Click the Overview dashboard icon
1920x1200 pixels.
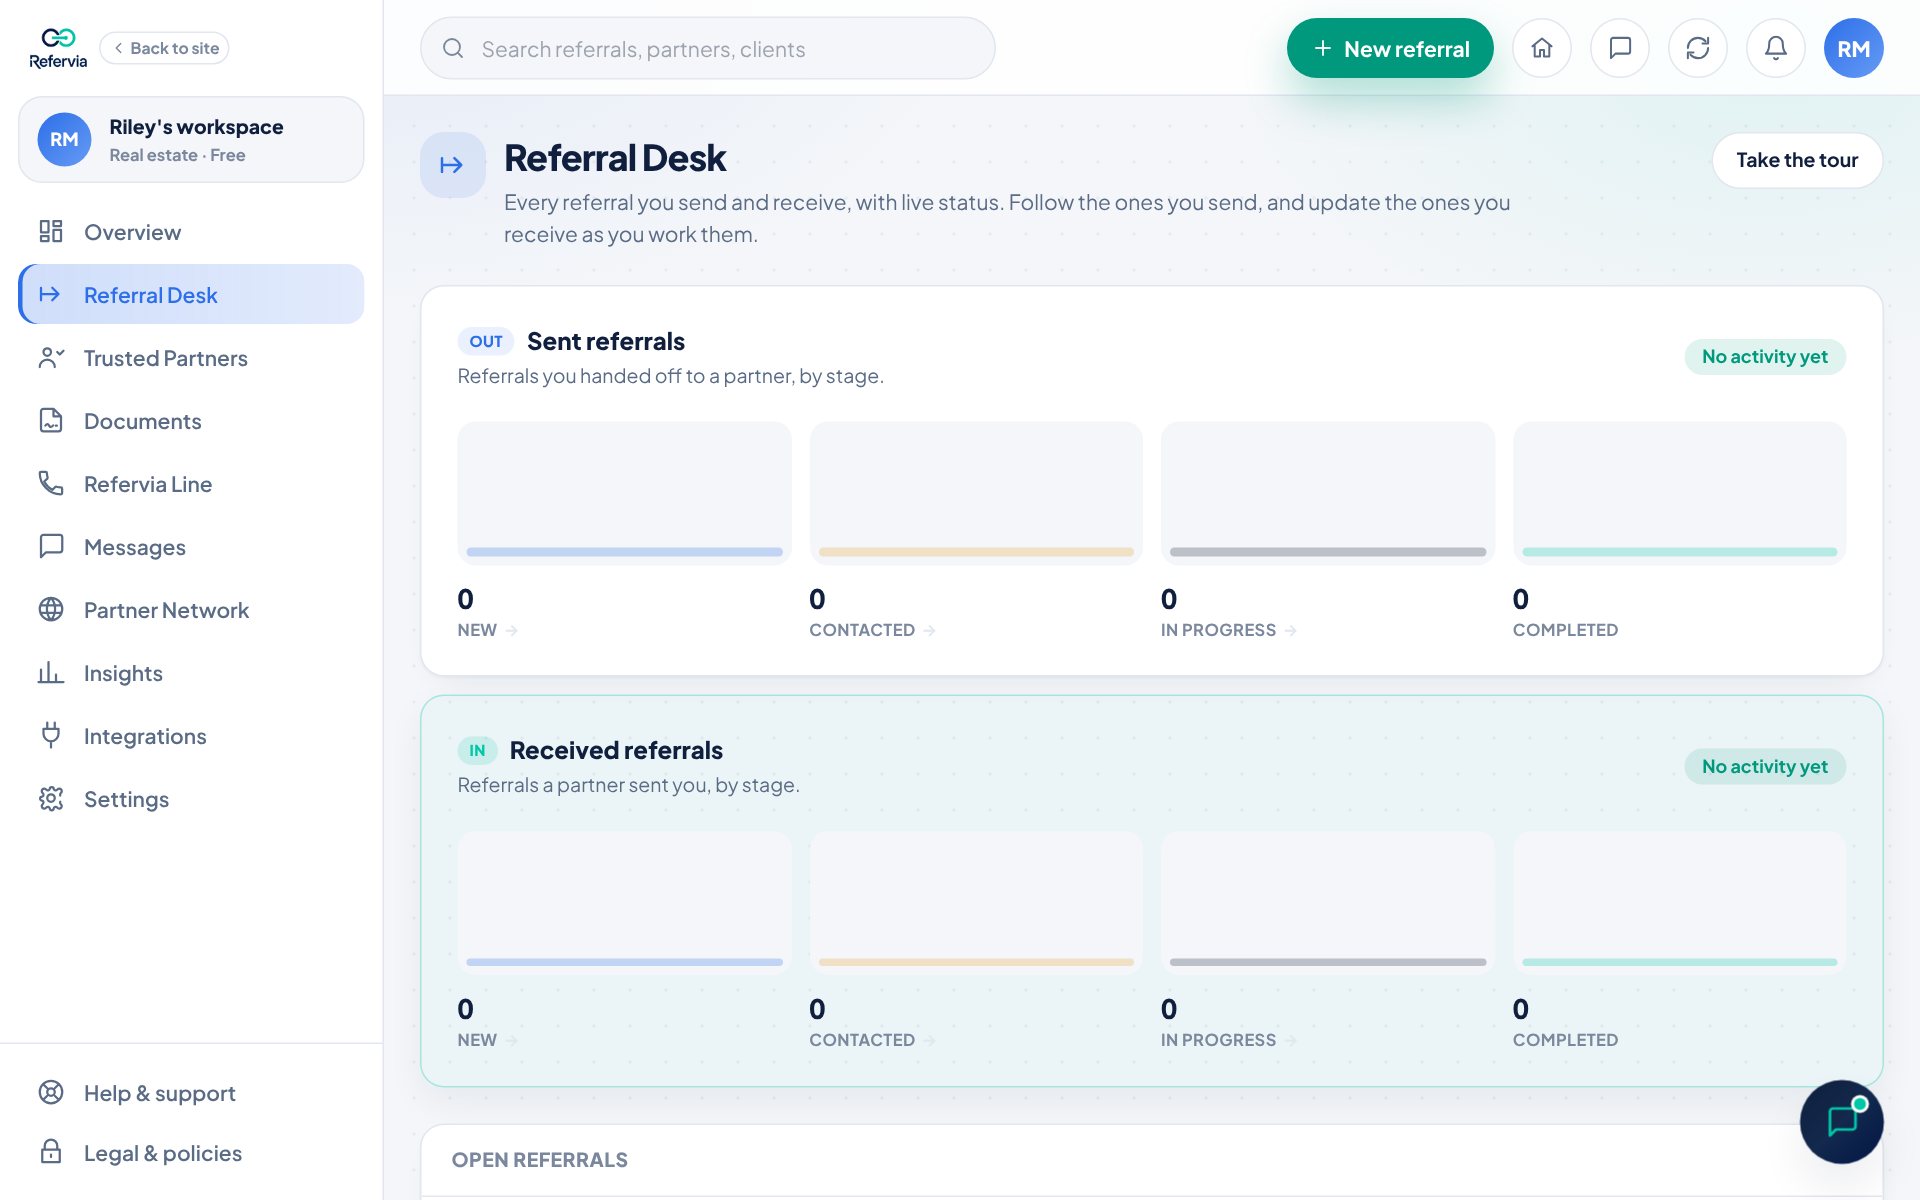(51, 232)
